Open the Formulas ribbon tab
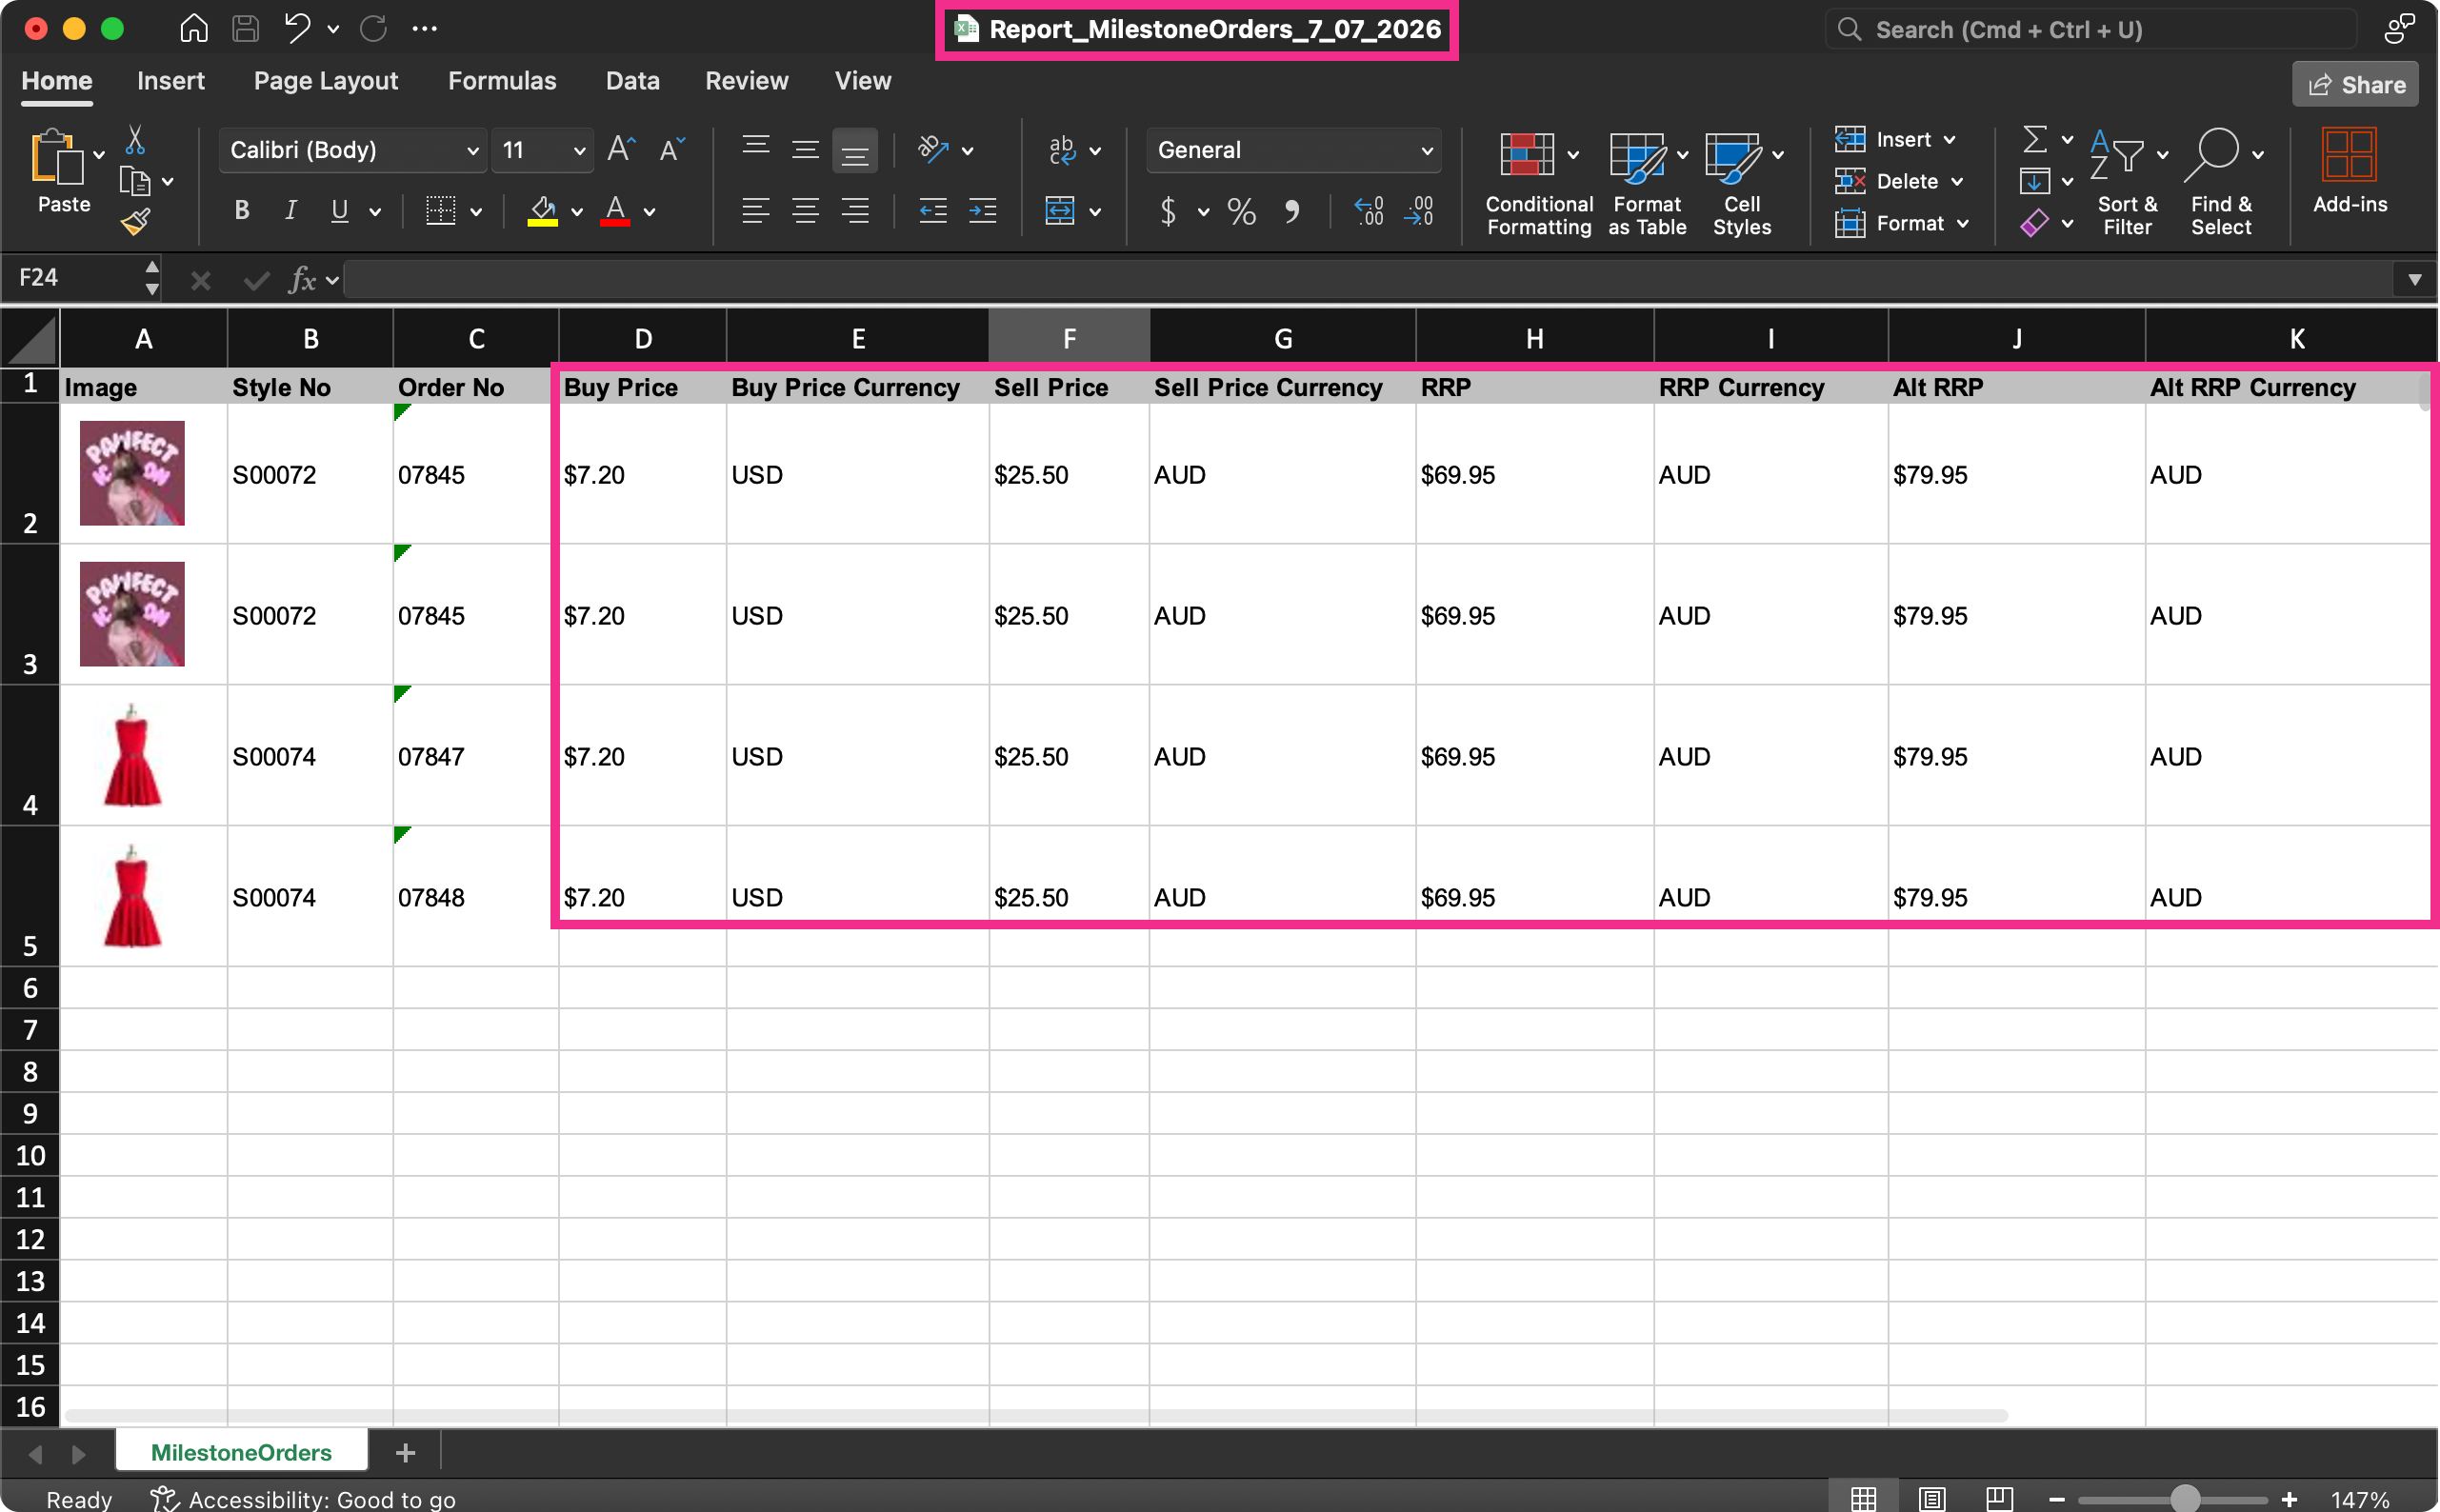2440x1512 pixels. (501, 81)
